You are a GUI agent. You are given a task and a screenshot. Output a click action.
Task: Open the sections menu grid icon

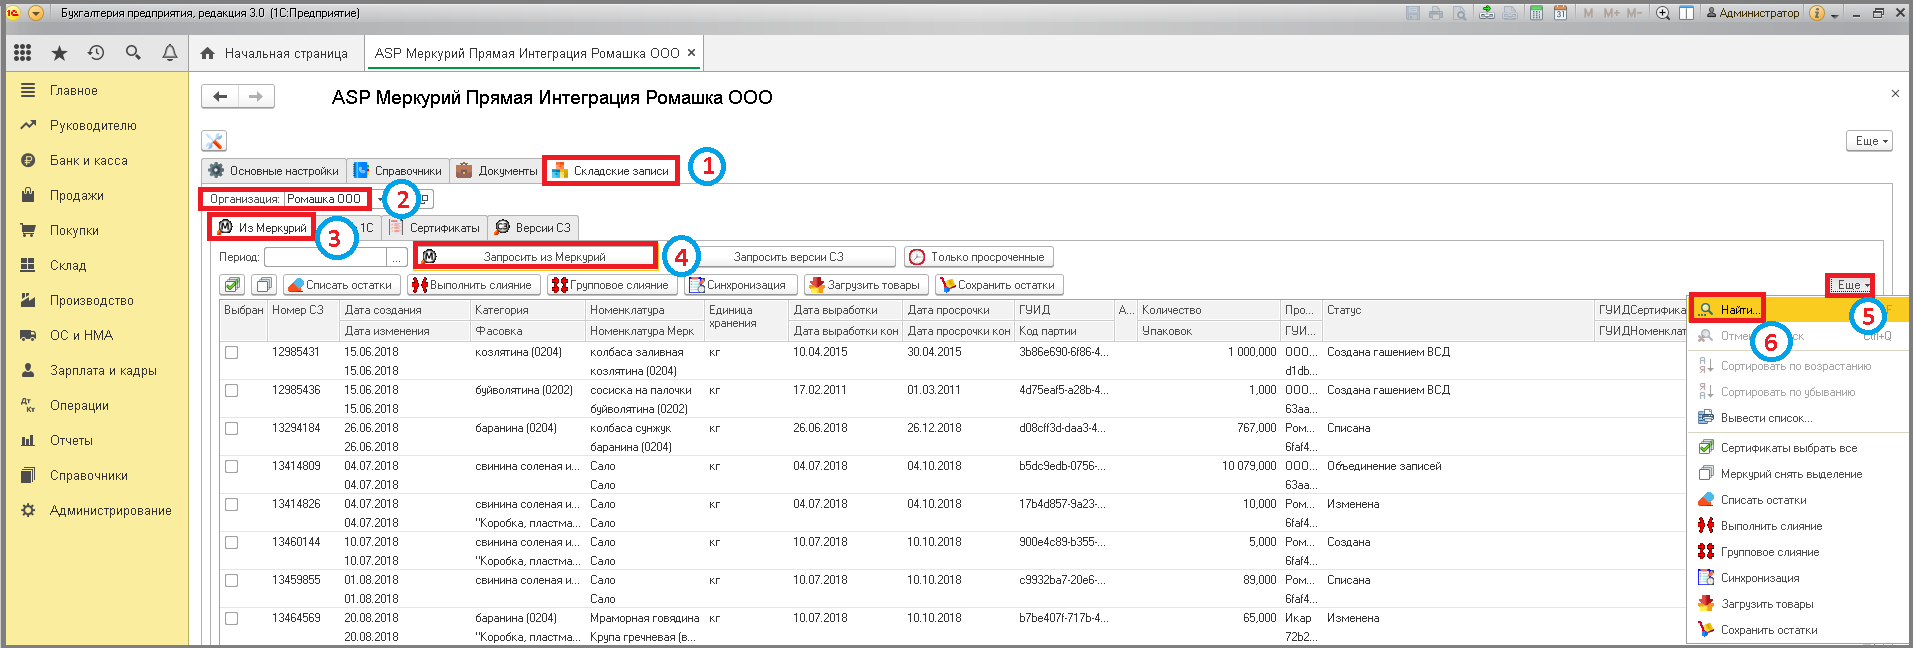click(22, 53)
